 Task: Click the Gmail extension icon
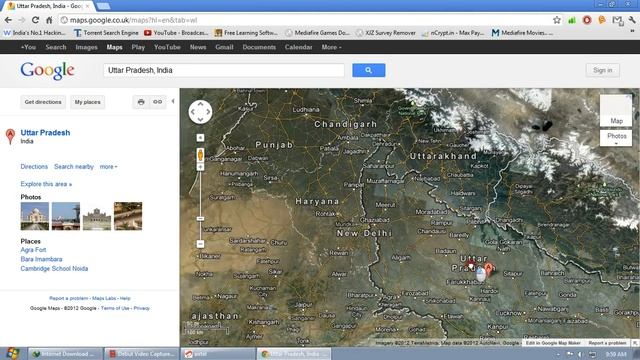618,20
